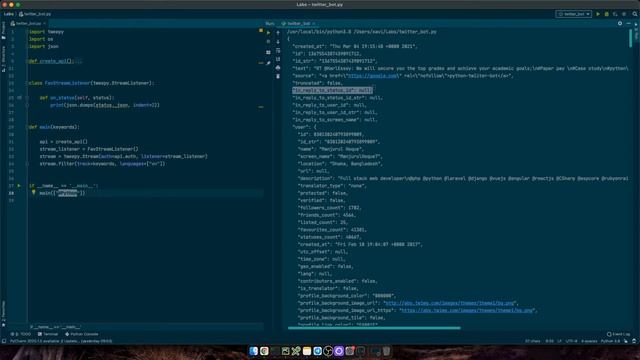640x360 pixels.
Task: Click the toolbar stop icon
Action: point(624,14)
